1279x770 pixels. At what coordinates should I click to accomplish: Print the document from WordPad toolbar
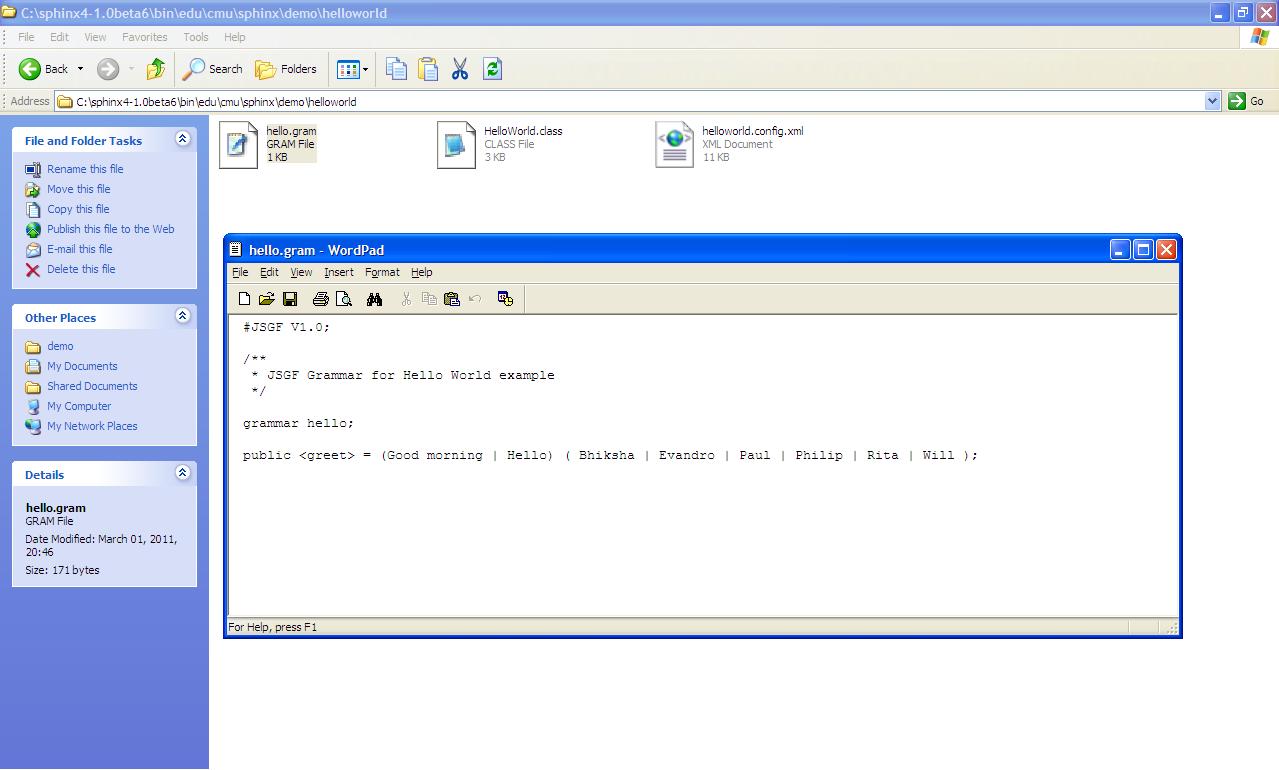(x=321, y=299)
